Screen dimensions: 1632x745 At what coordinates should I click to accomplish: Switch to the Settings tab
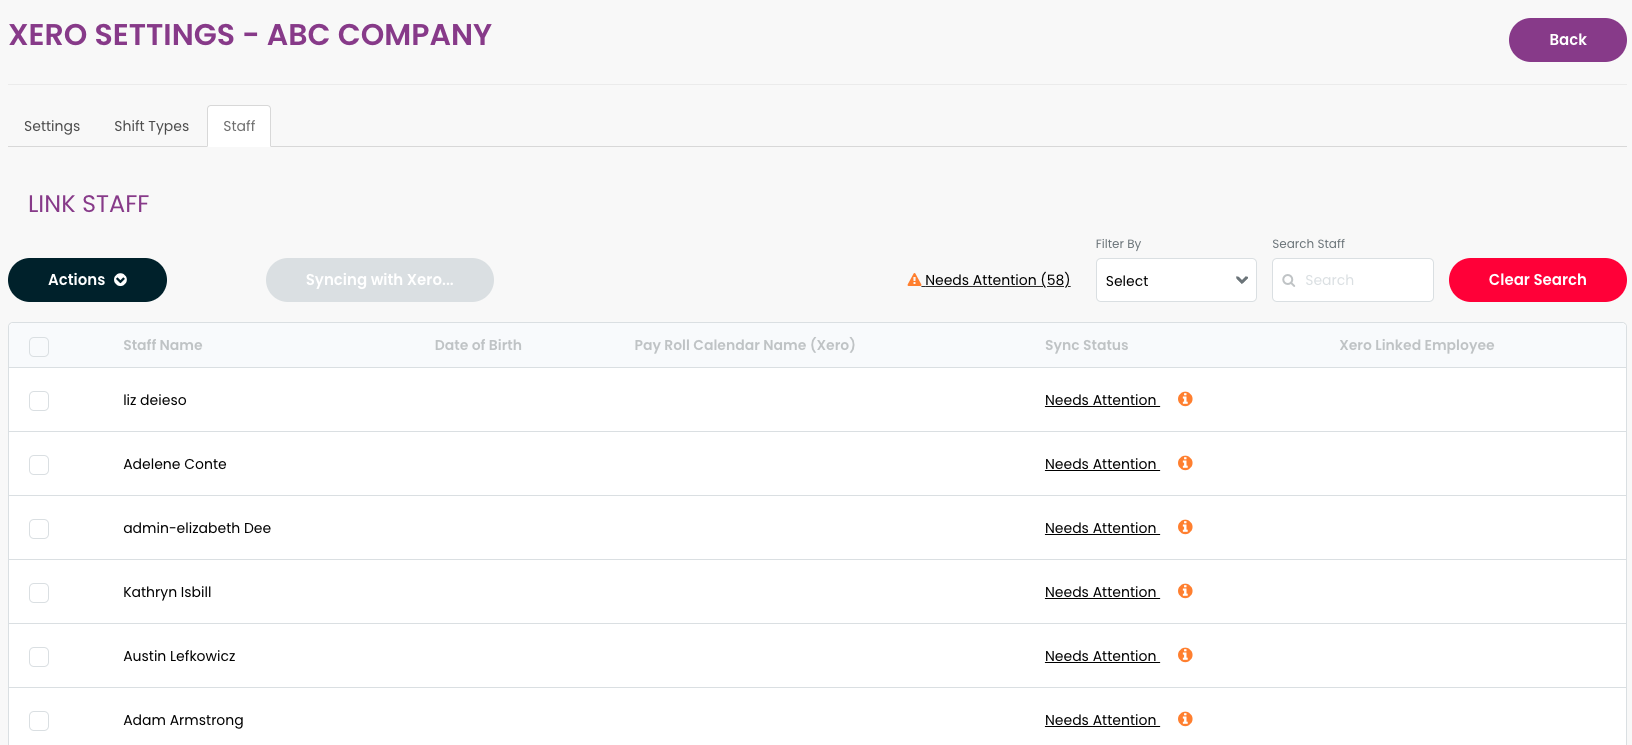point(52,126)
